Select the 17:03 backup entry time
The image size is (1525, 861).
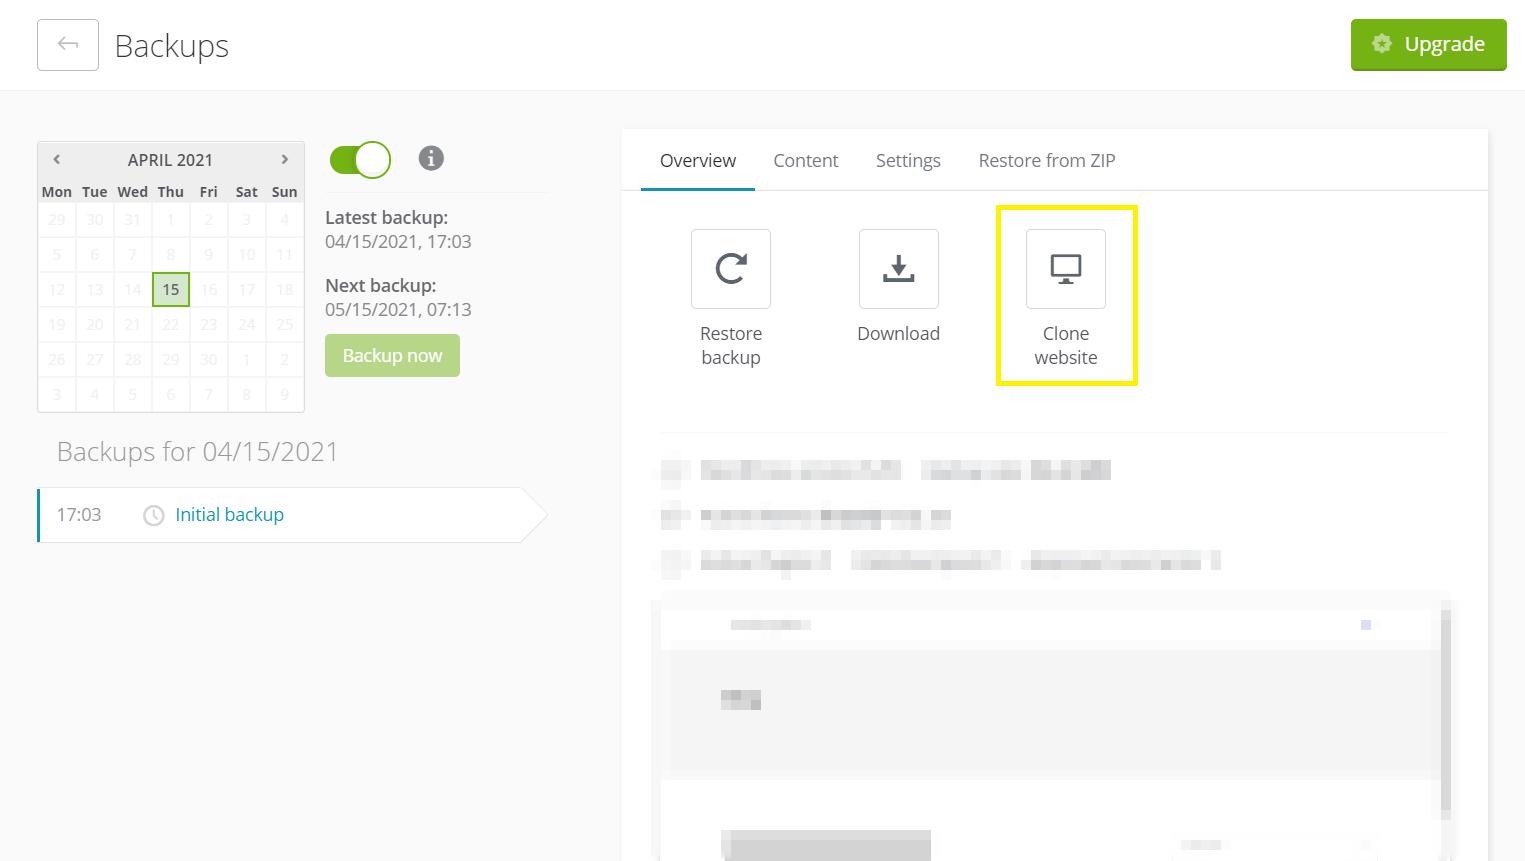(79, 515)
